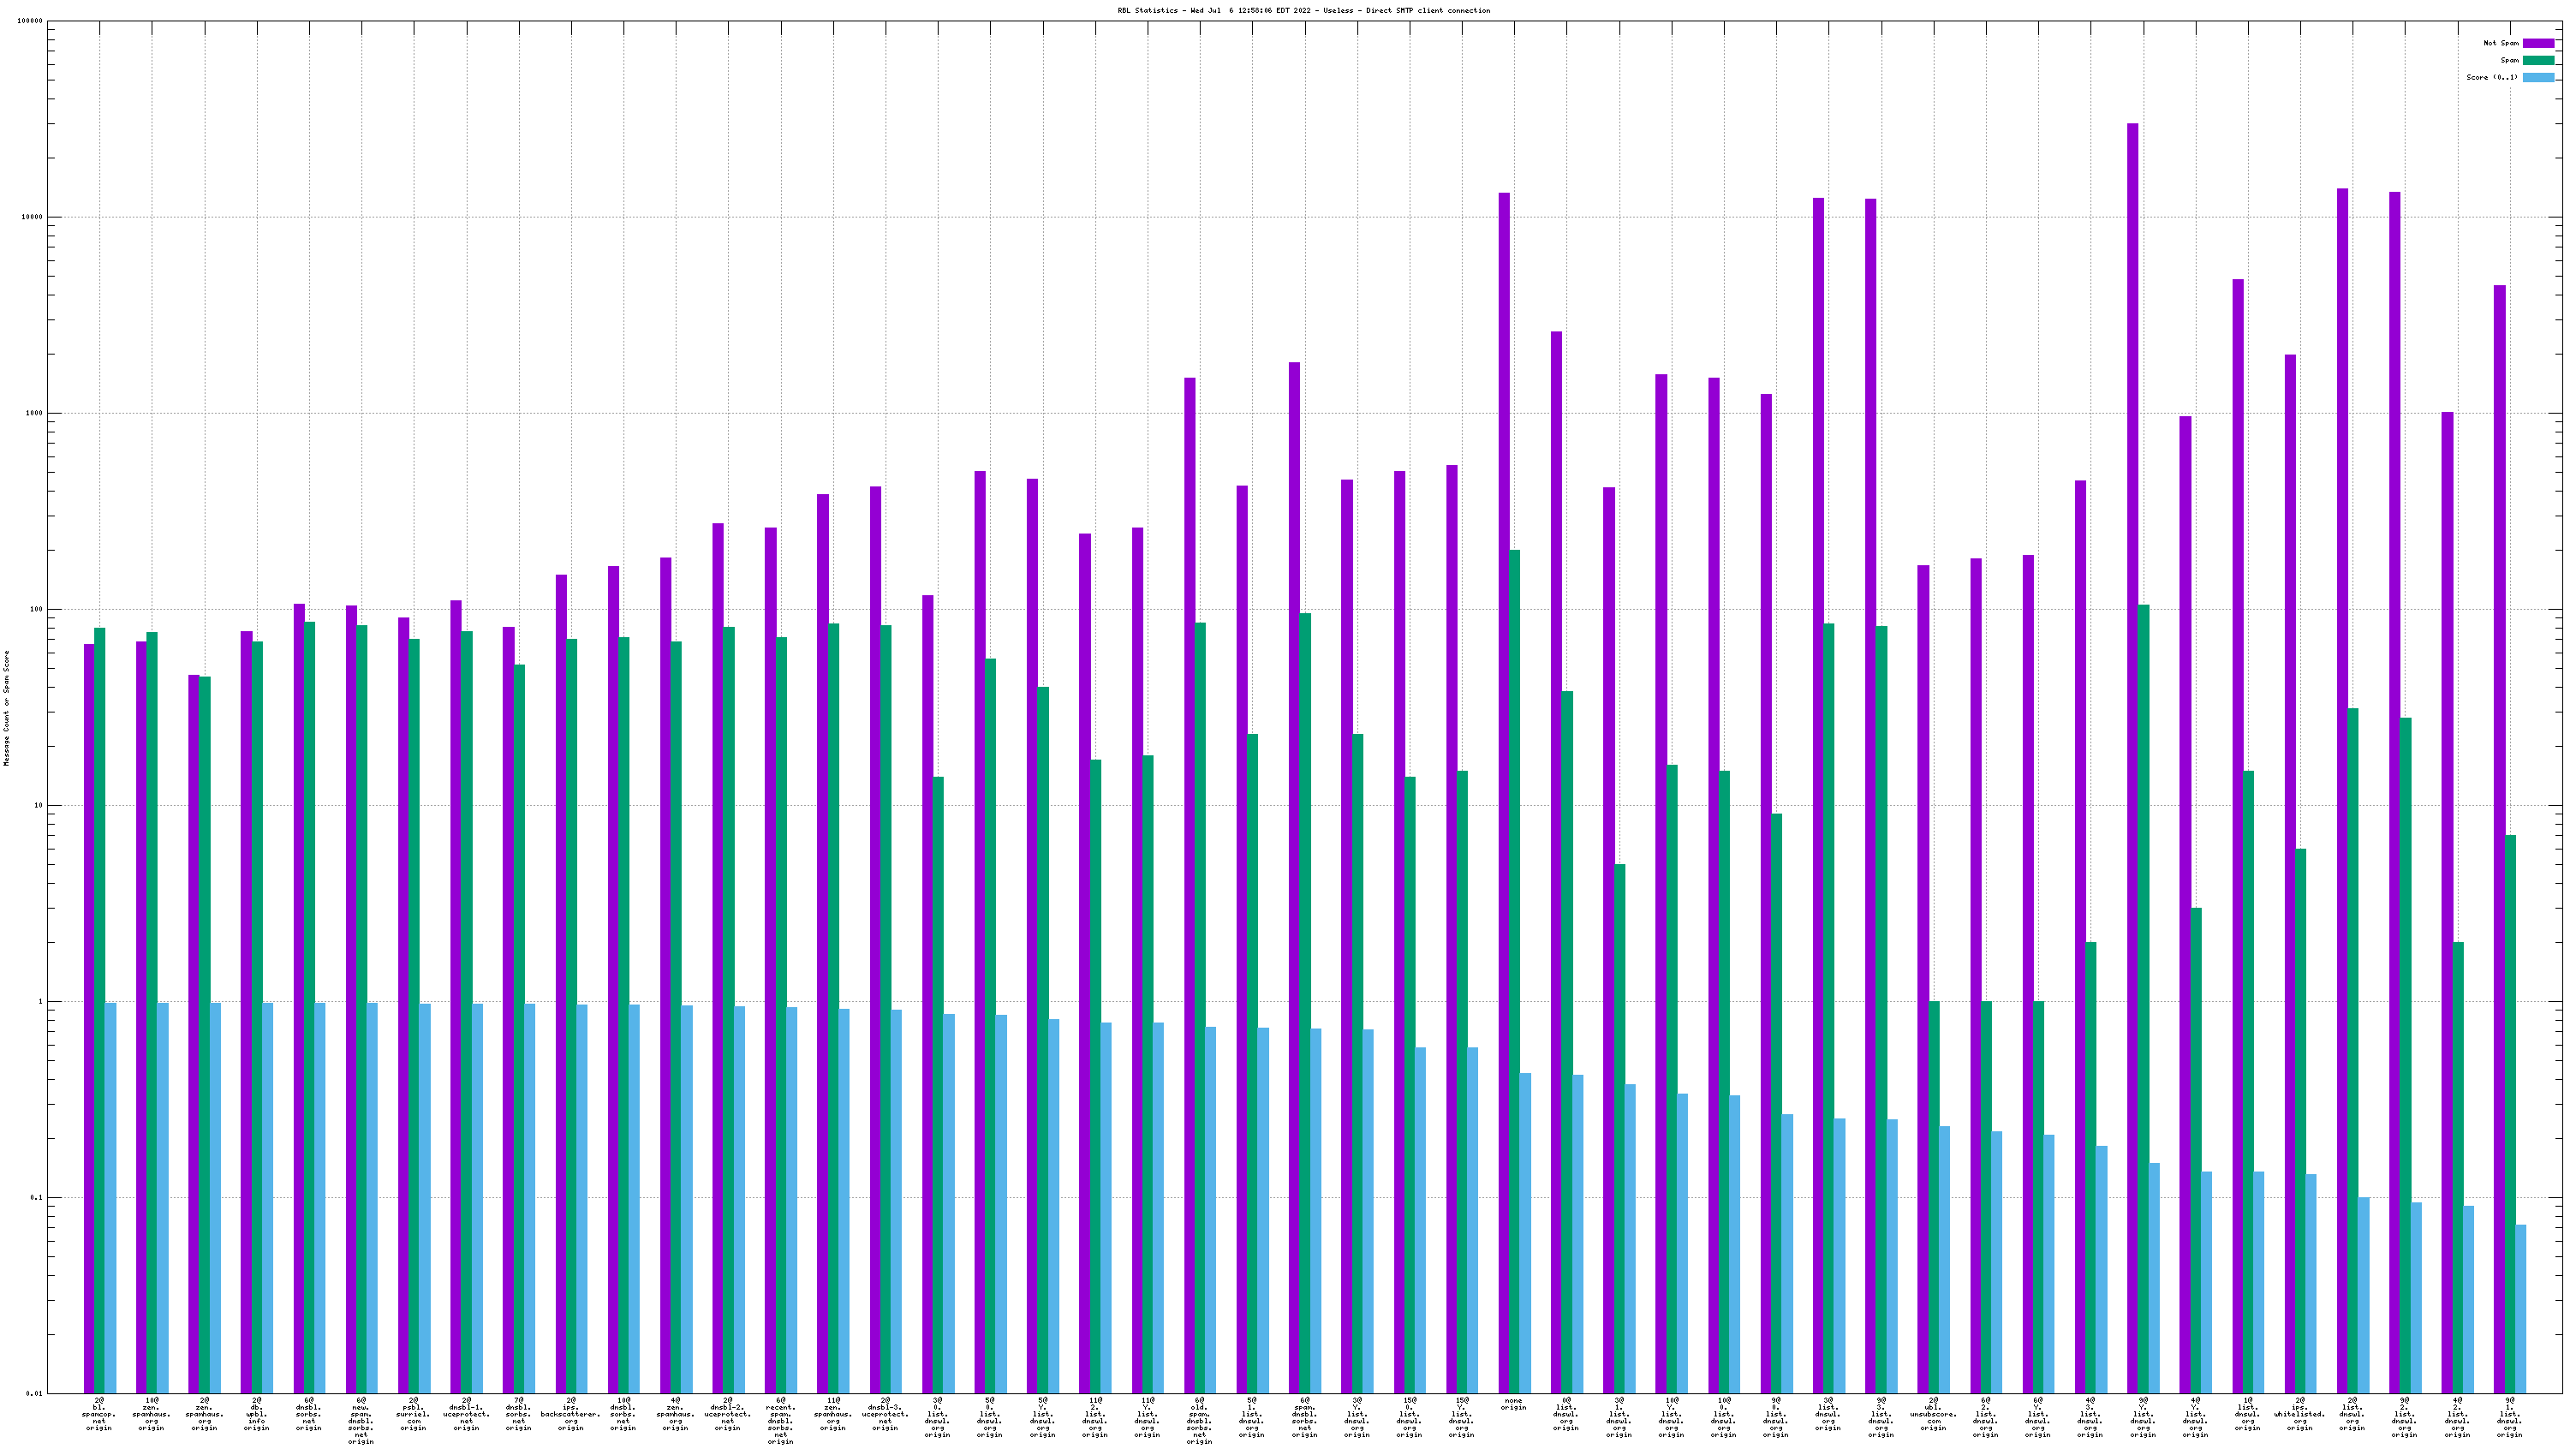Click the 100000 y-axis tick label
Viewport: 2576px width, 1449px height.
tap(30, 21)
